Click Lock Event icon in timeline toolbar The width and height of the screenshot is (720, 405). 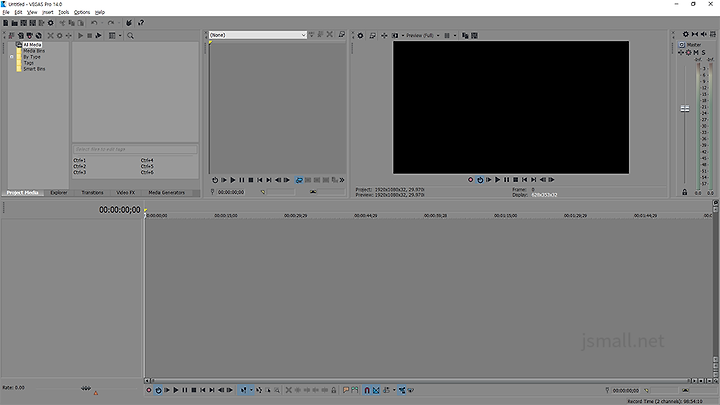pyautogui.click(x=333, y=390)
